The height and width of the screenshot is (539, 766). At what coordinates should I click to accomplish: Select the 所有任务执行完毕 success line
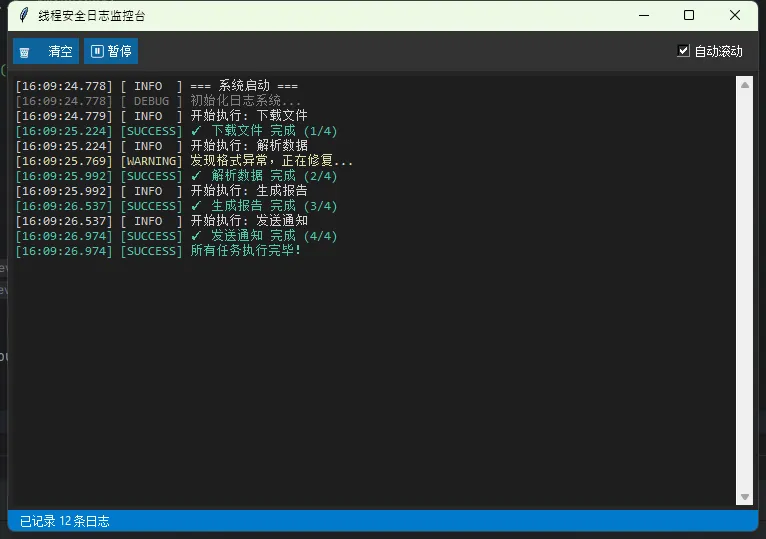(245, 251)
